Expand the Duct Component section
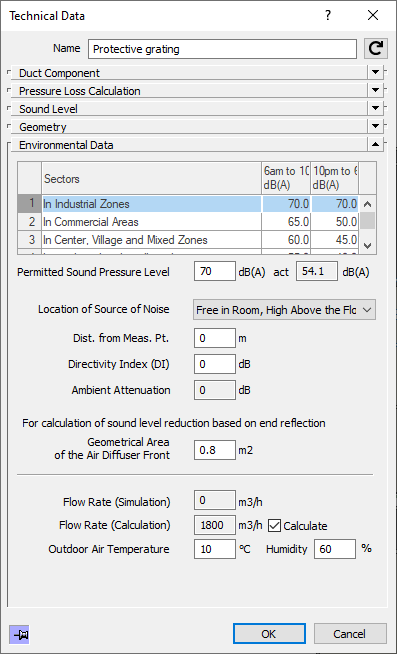The height and width of the screenshot is (654, 397). tap(375, 73)
